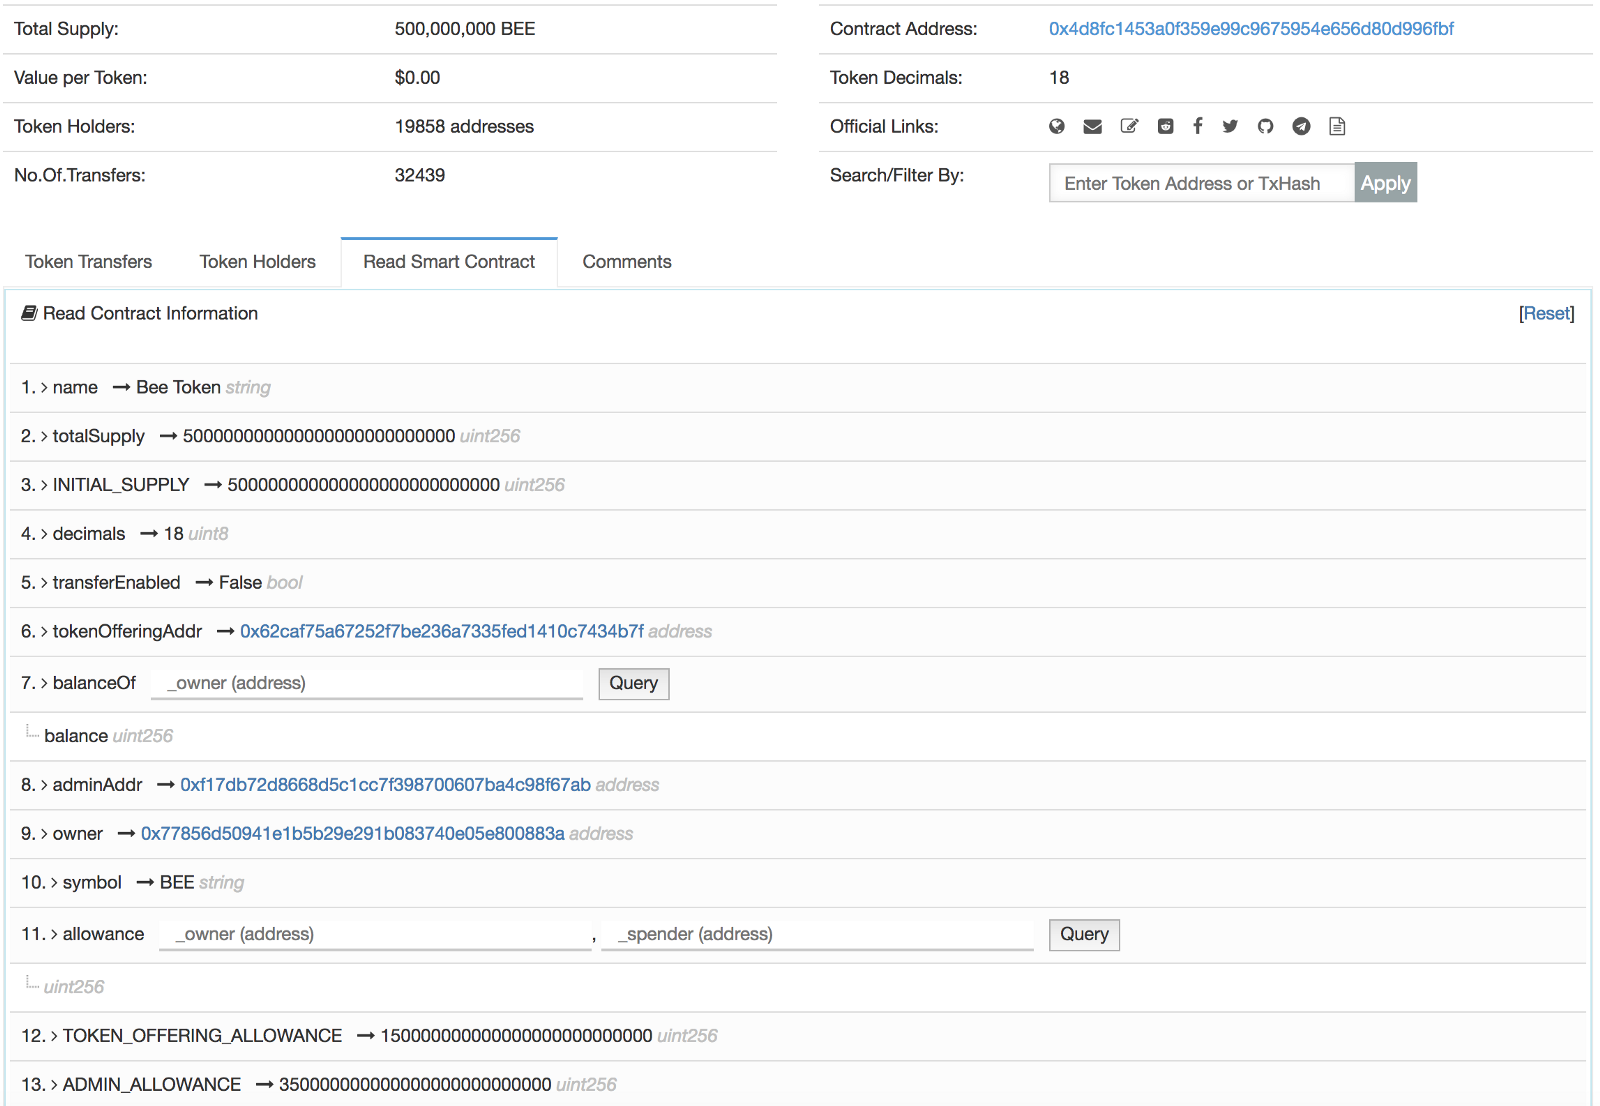
Task: Click Query button for allowance
Action: pos(1085,935)
